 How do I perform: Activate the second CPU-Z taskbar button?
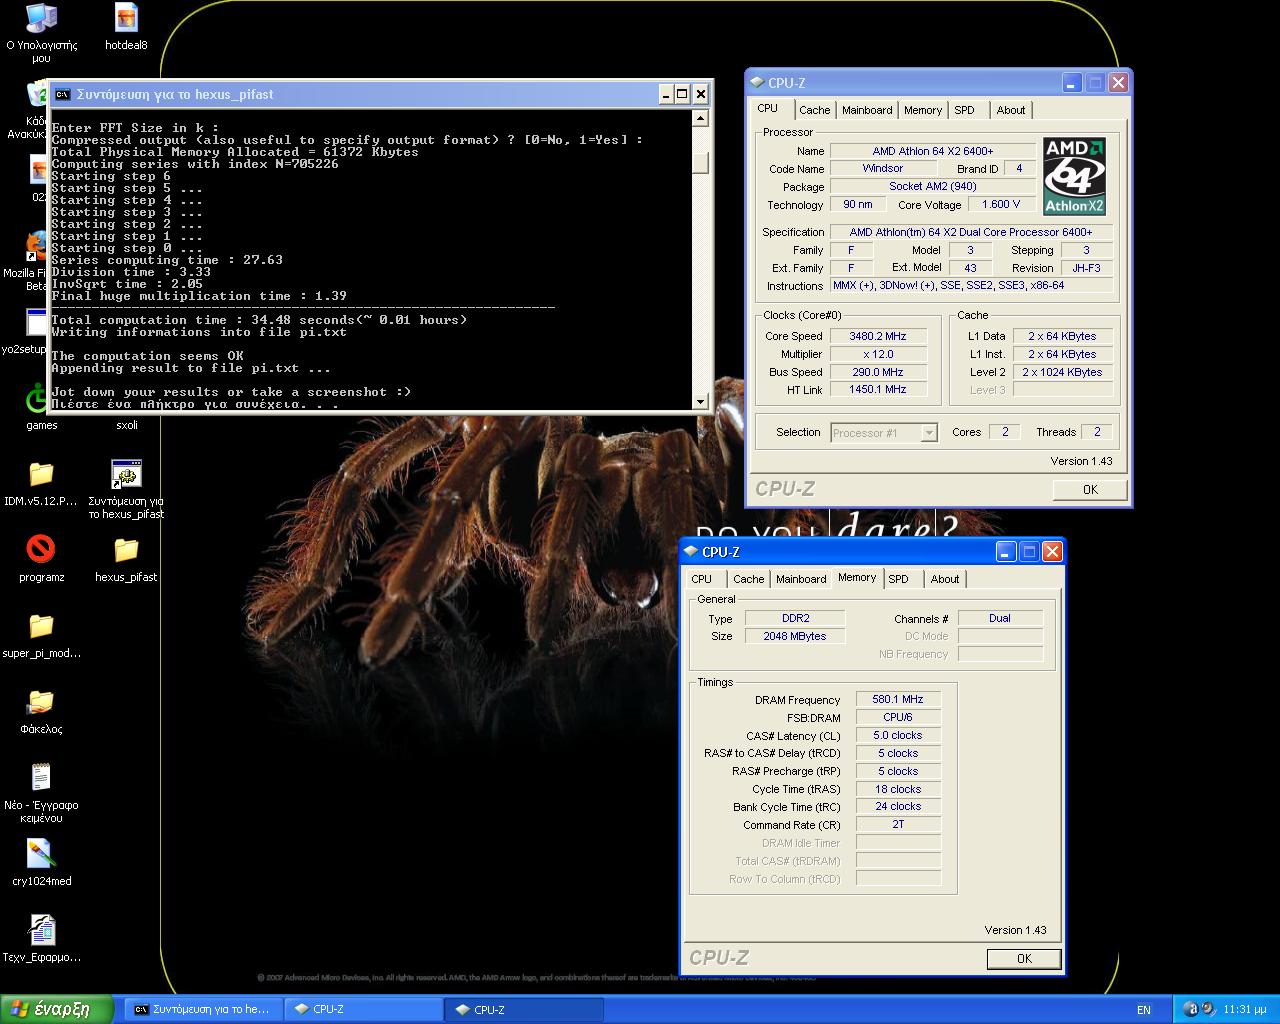(x=524, y=1009)
